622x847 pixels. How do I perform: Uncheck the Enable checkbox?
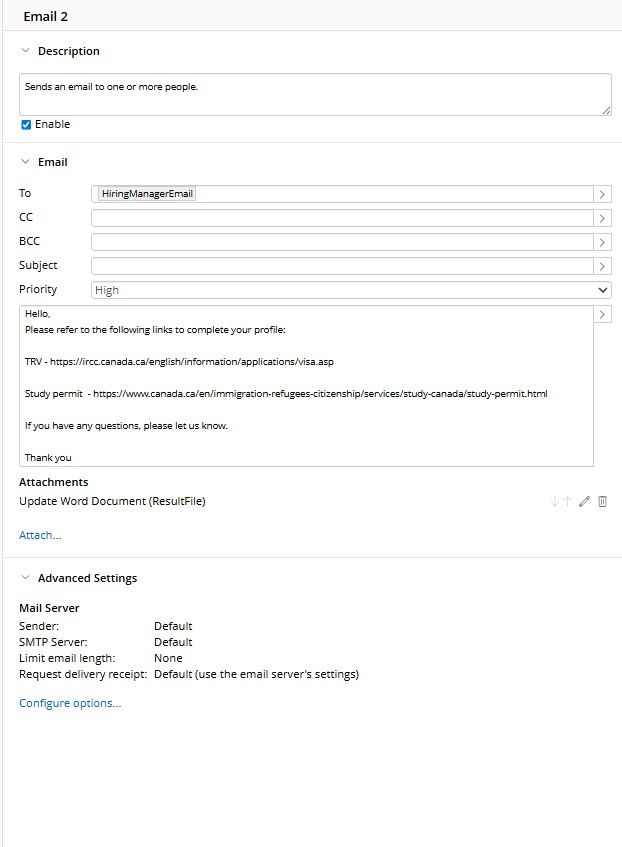(26, 125)
